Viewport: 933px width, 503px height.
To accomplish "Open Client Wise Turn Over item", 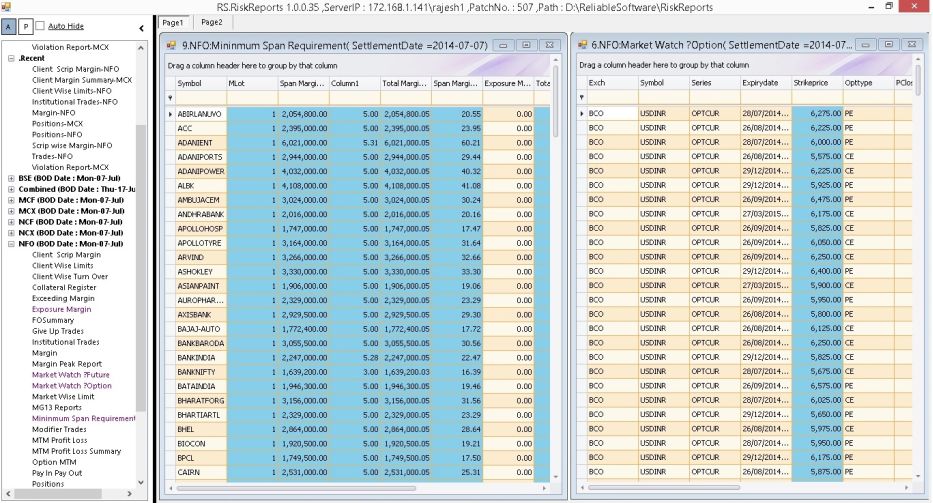I will pyautogui.click(x=70, y=277).
